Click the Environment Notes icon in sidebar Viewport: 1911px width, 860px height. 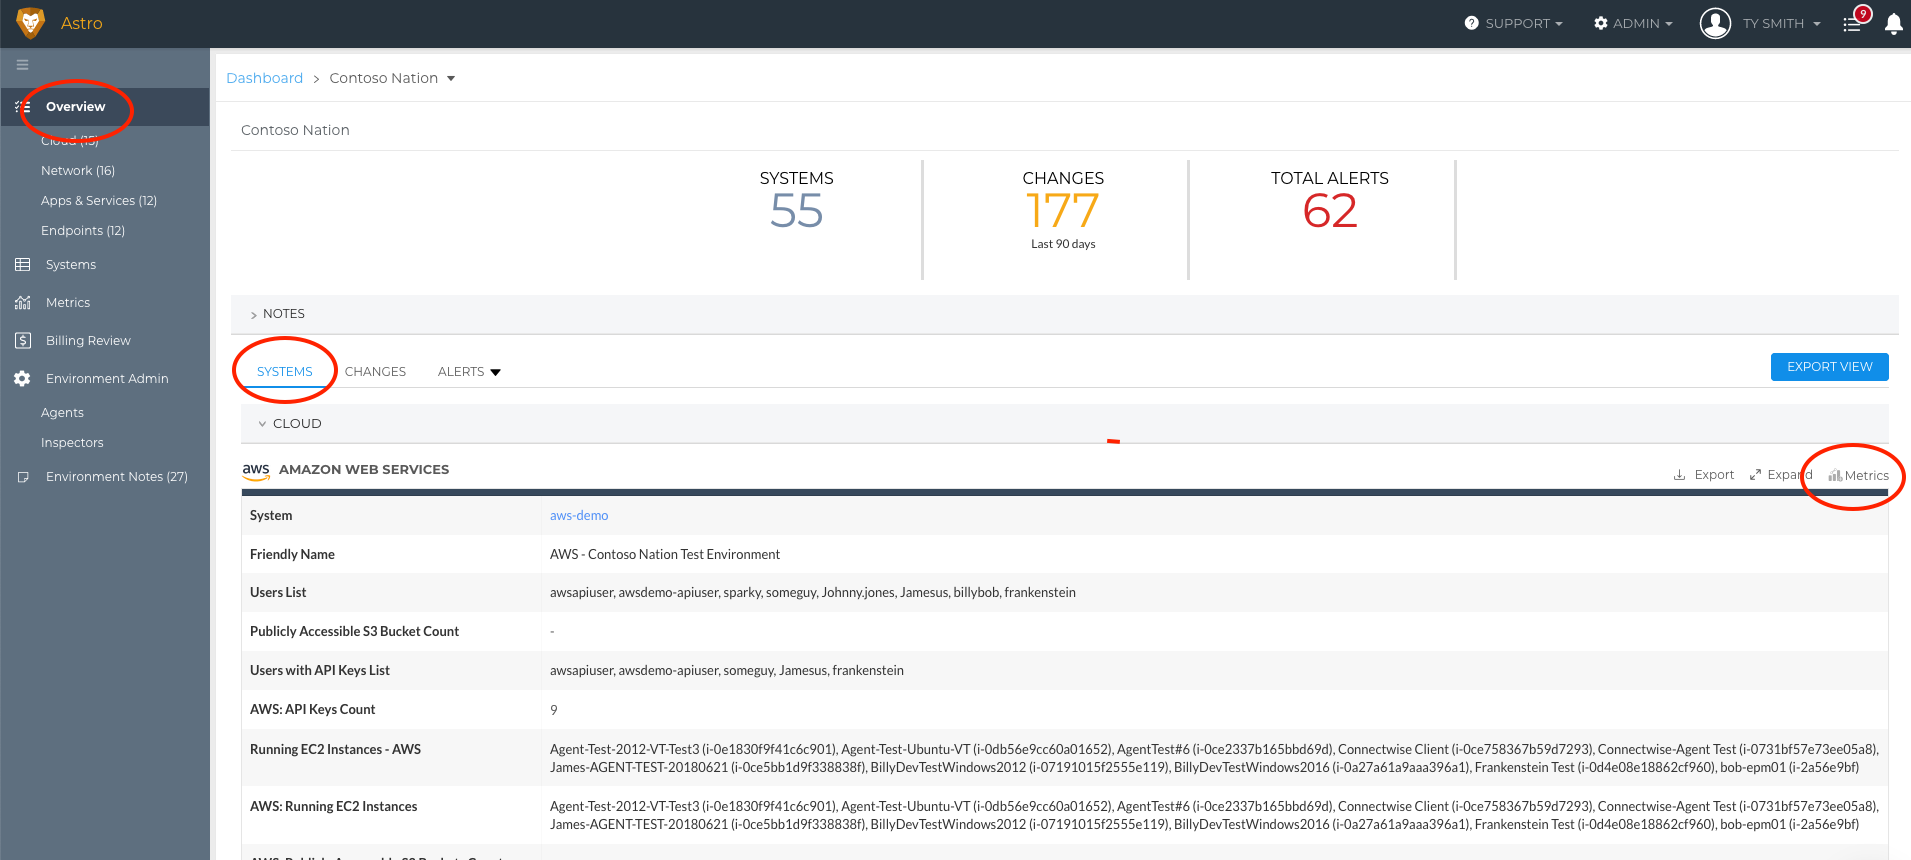point(22,477)
